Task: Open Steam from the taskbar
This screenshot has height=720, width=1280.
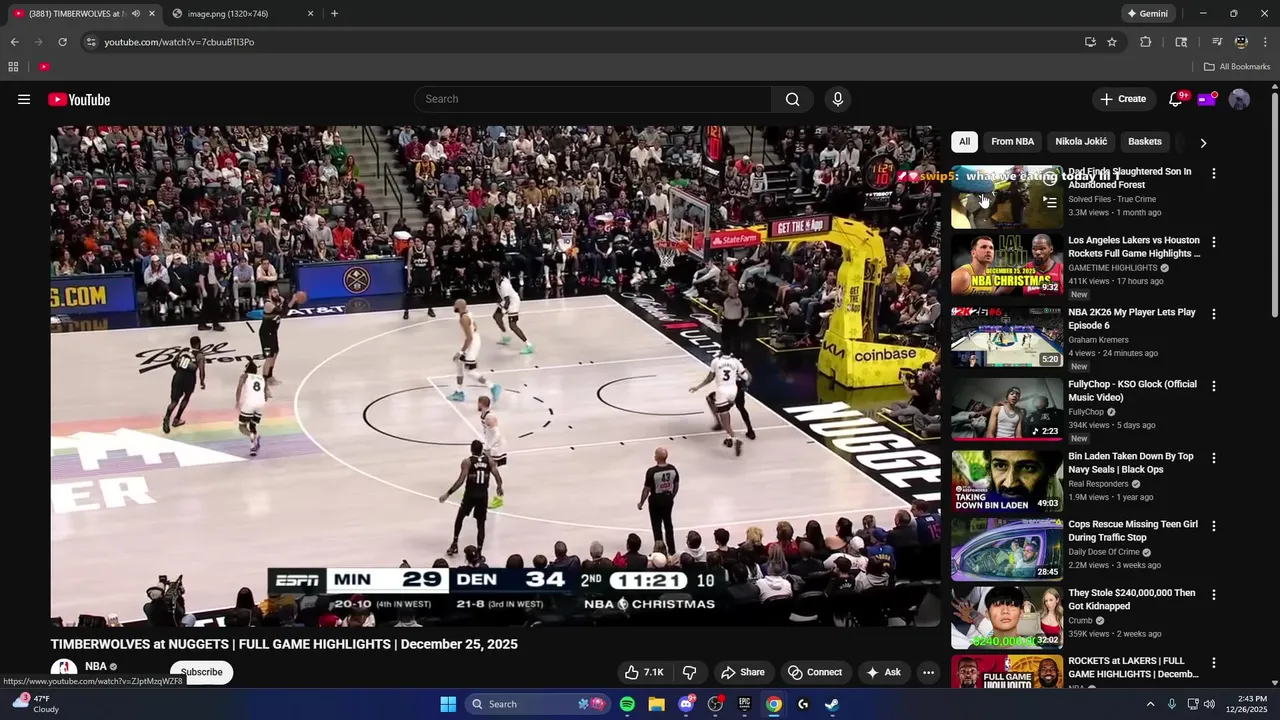Action: click(x=831, y=704)
